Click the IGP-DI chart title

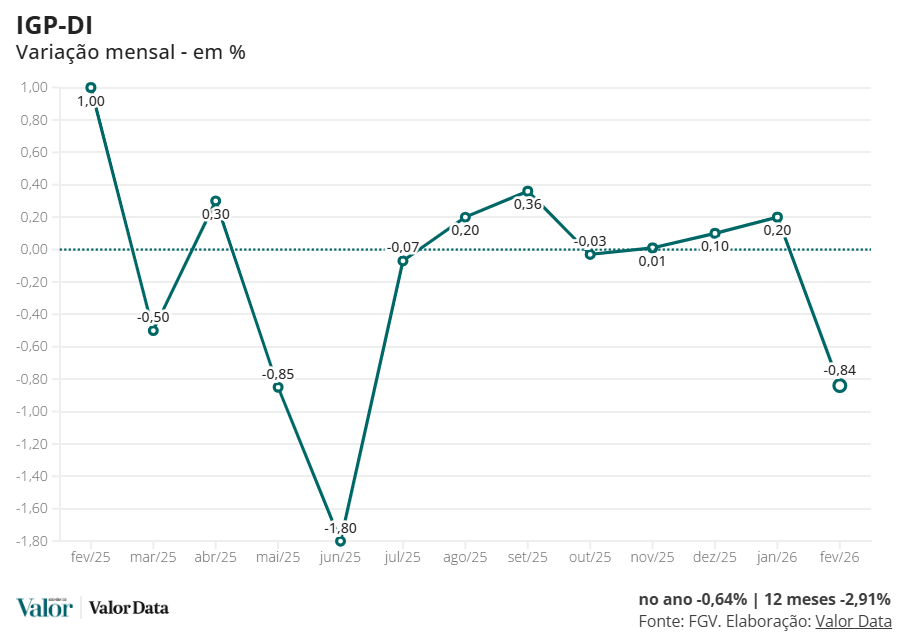click(54, 25)
